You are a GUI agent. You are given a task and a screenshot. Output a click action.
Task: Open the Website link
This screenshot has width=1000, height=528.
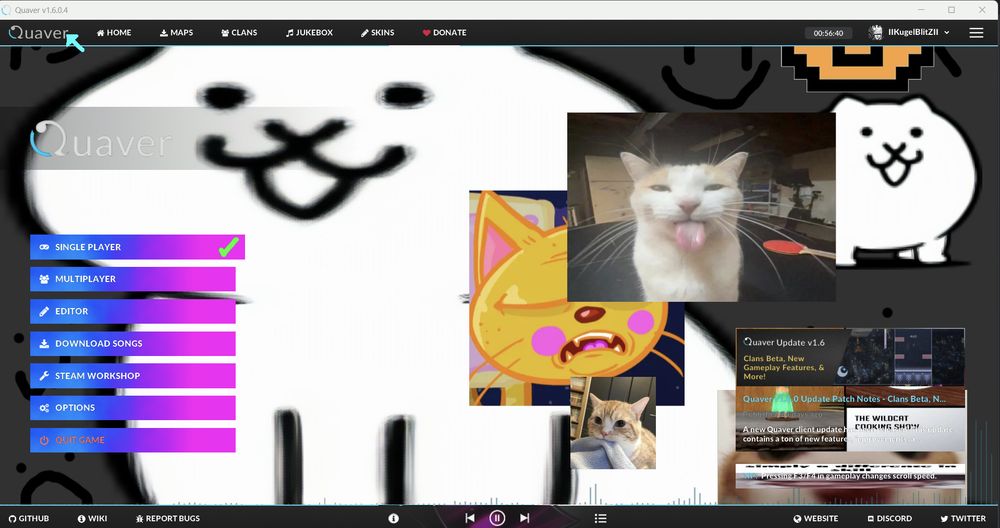(x=816, y=518)
